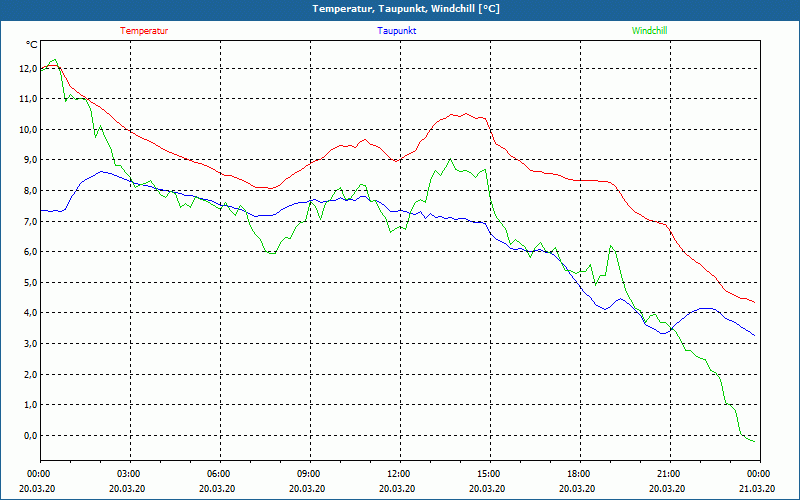Click the 7,0 y-axis value

pos(30,221)
